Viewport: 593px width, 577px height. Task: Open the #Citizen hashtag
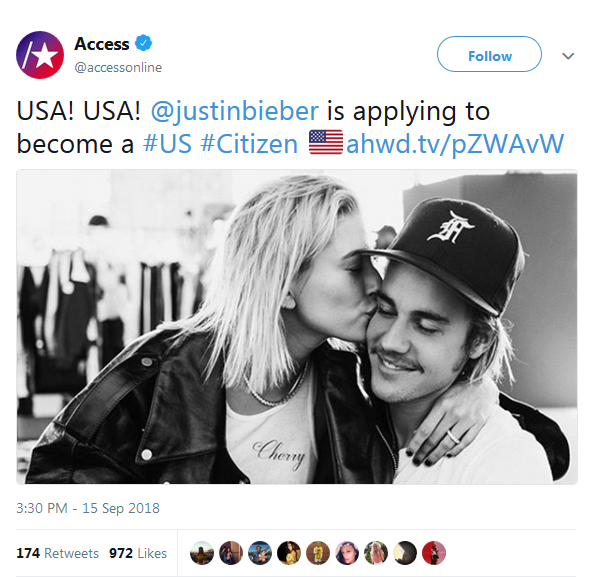[249, 144]
